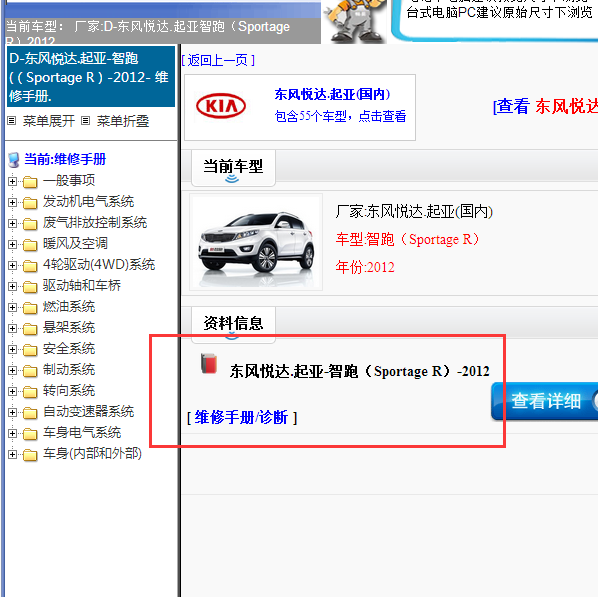Expand the 驱动轴和车桥 tree node
This screenshot has height=597, width=598.
coord(12,286)
